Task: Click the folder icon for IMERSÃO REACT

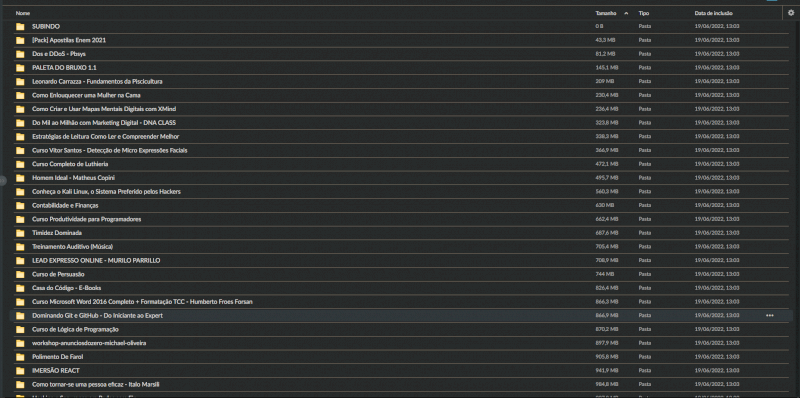Action: [20, 371]
